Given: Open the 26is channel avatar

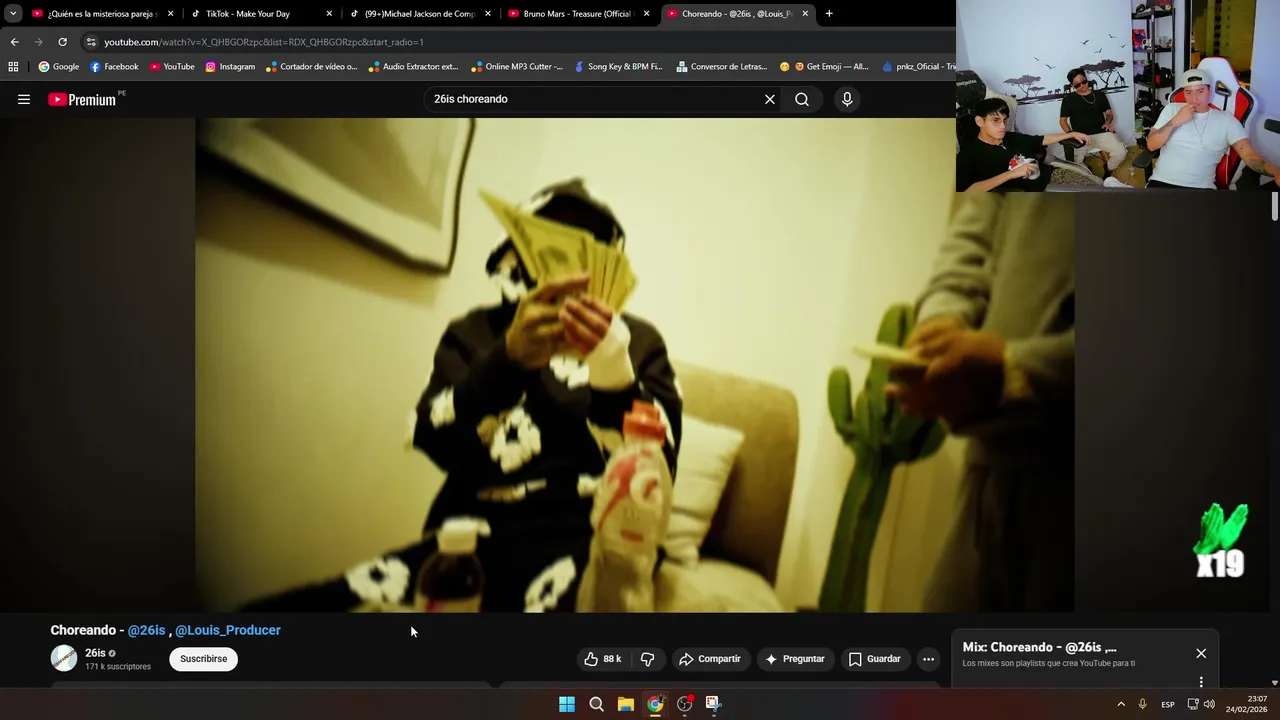Looking at the screenshot, I should click(x=64, y=658).
